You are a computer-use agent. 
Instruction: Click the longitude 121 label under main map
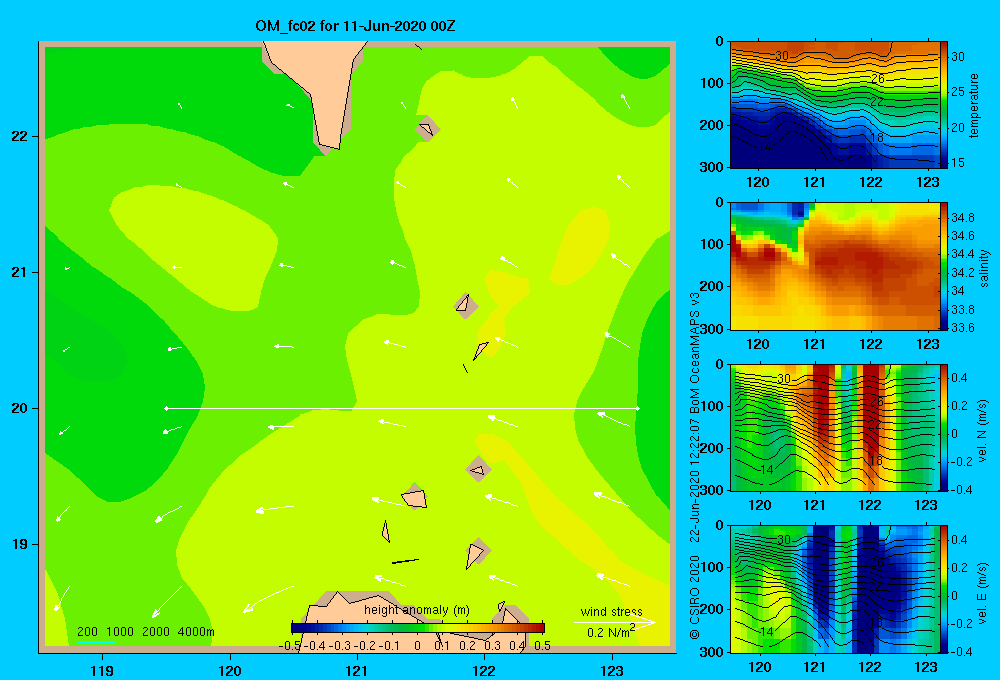(x=357, y=670)
